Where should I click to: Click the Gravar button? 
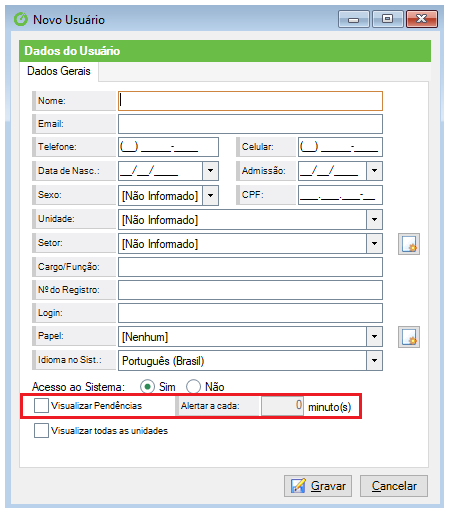pyautogui.click(x=318, y=486)
